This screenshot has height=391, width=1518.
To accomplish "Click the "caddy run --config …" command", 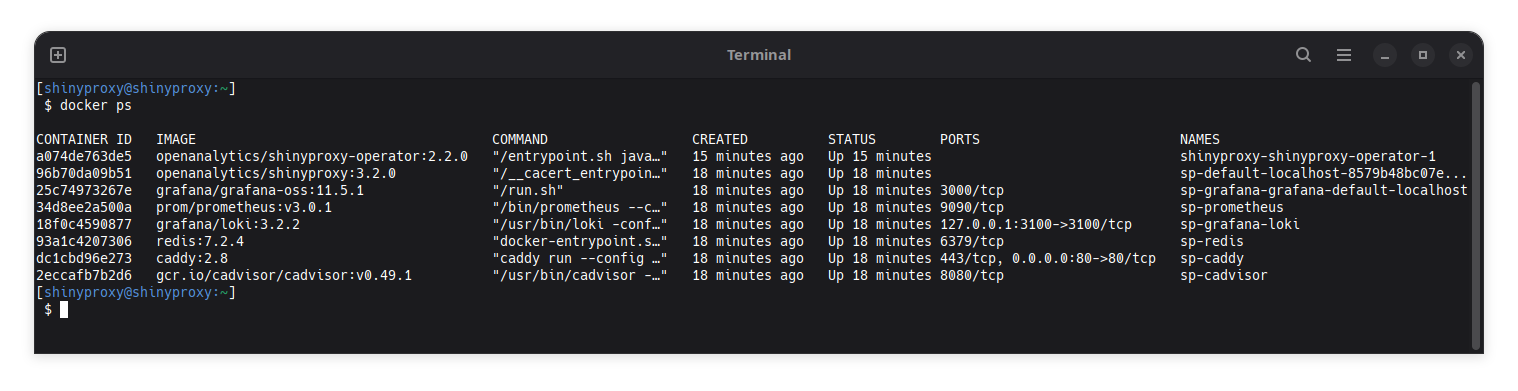I will tap(580, 258).
